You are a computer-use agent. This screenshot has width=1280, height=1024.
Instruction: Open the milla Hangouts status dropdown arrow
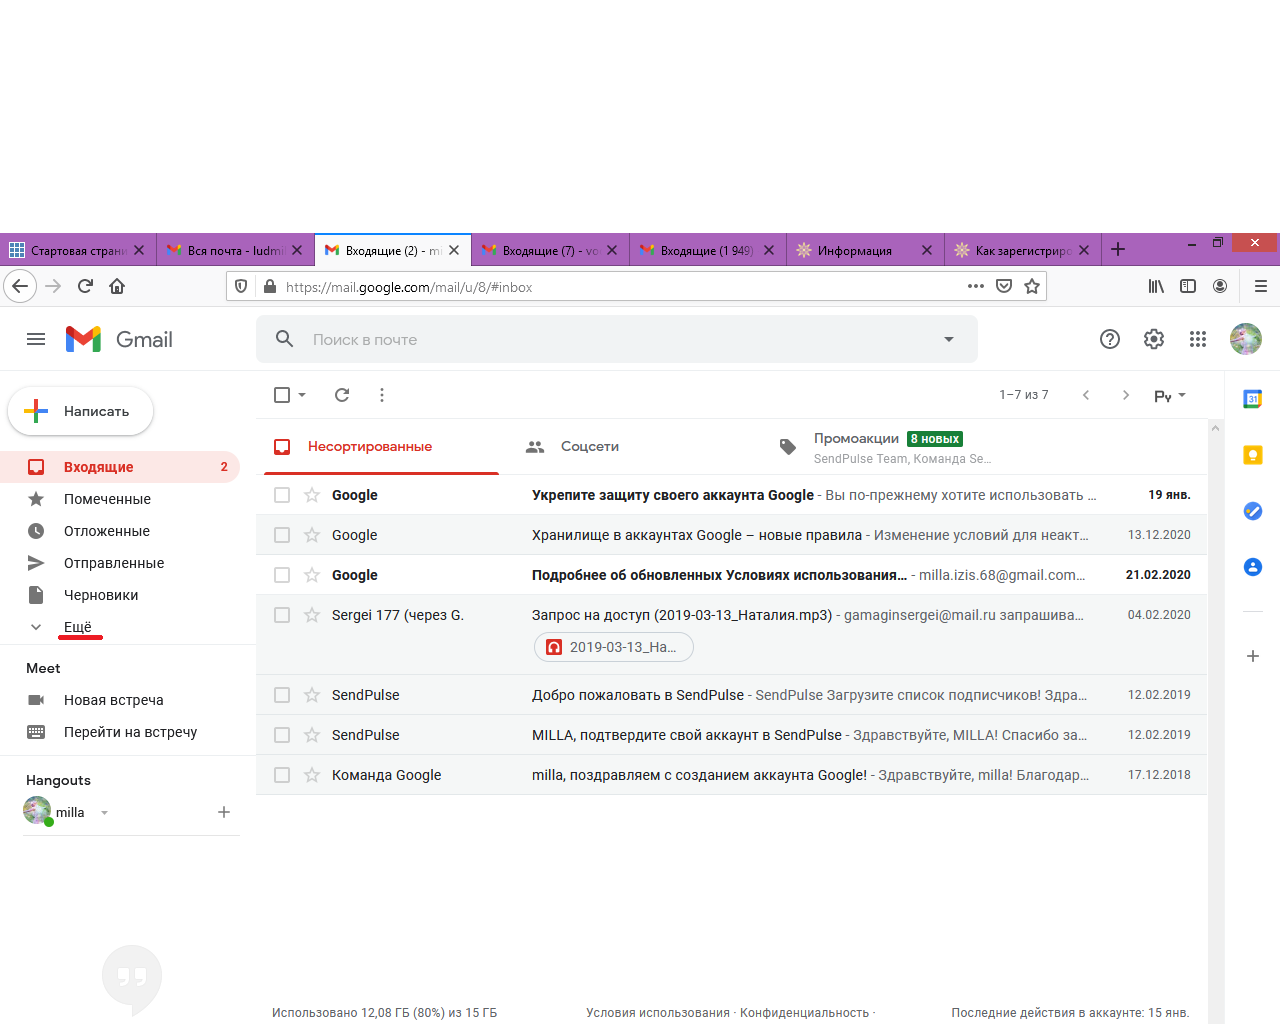coord(104,813)
